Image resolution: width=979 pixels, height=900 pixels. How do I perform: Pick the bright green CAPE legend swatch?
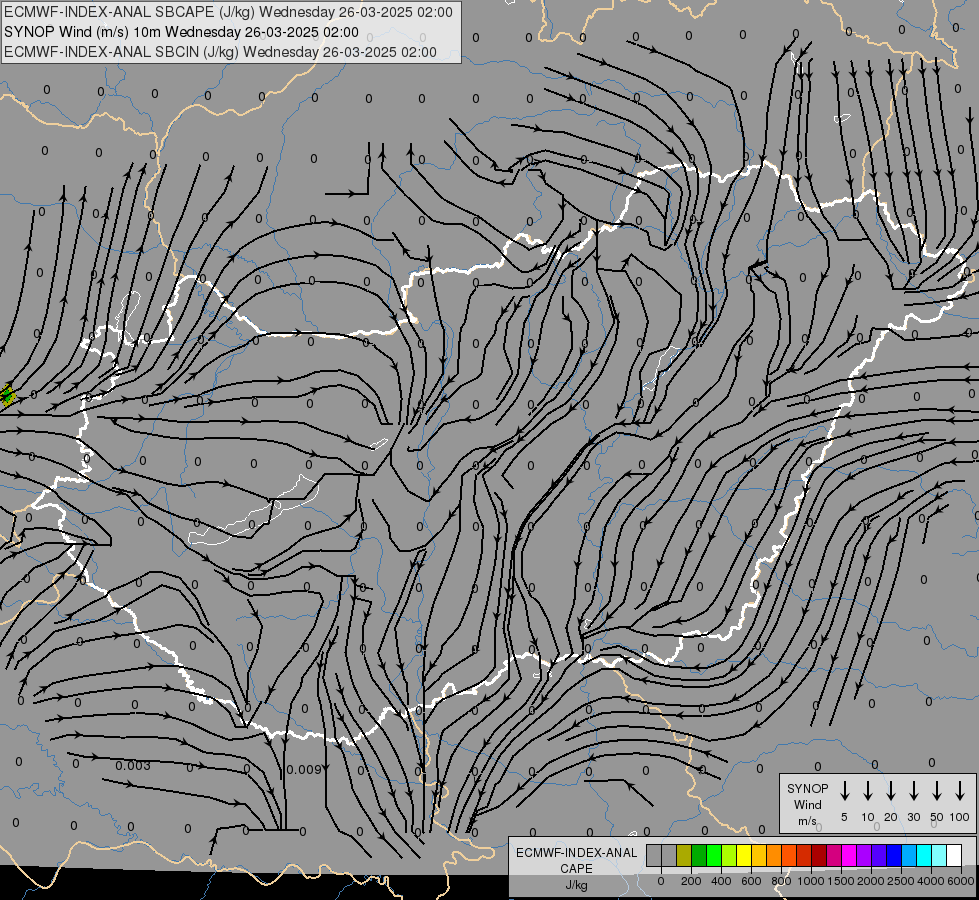(714, 855)
